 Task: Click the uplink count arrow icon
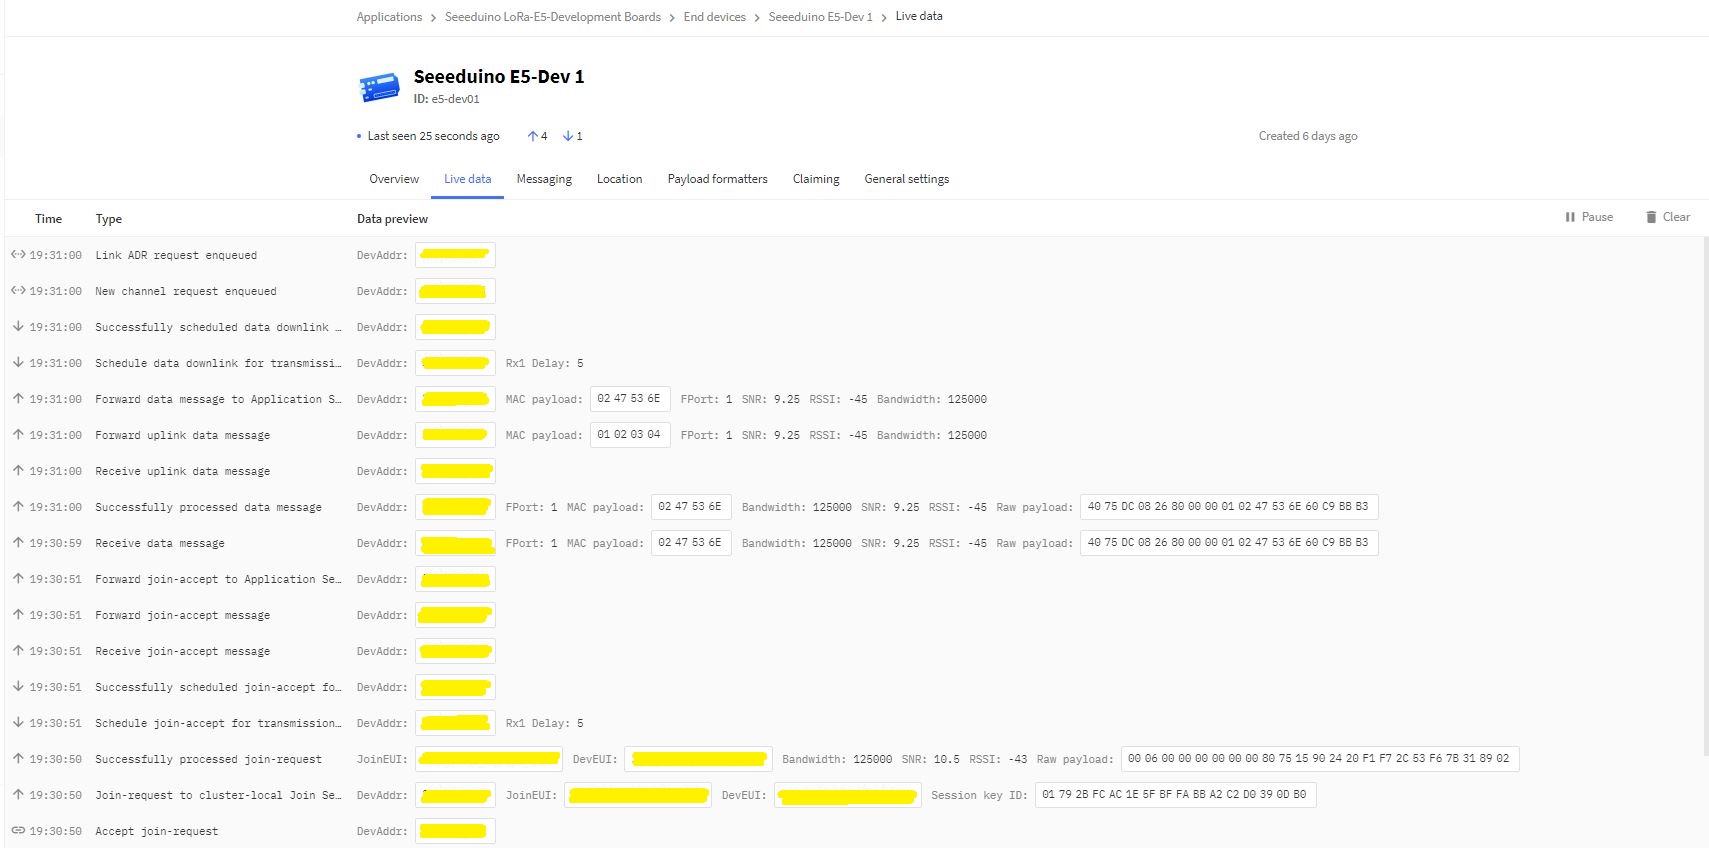click(533, 136)
